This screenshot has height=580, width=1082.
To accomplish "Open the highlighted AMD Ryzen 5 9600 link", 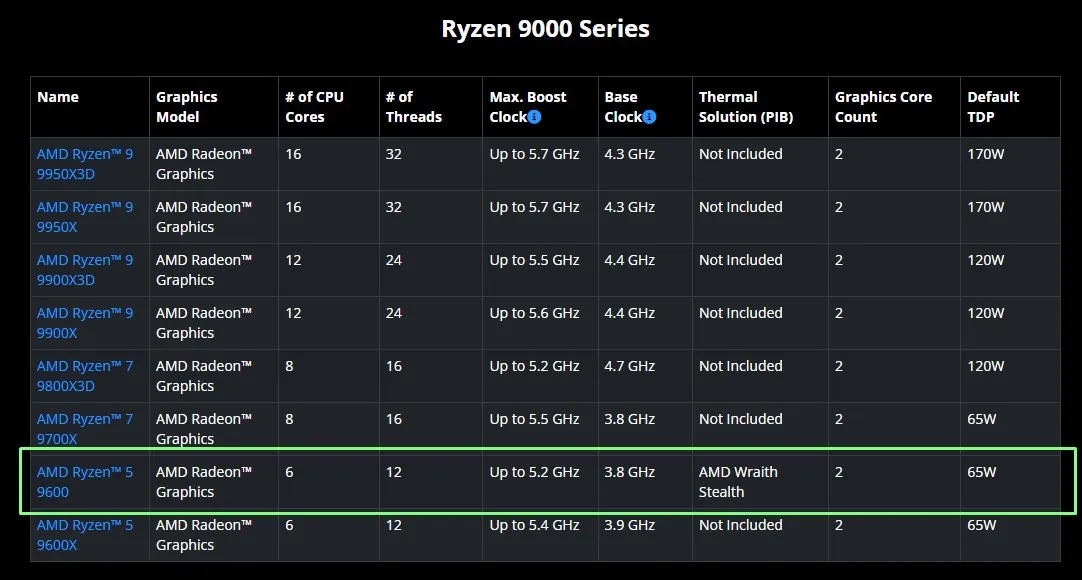I will (x=84, y=482).
